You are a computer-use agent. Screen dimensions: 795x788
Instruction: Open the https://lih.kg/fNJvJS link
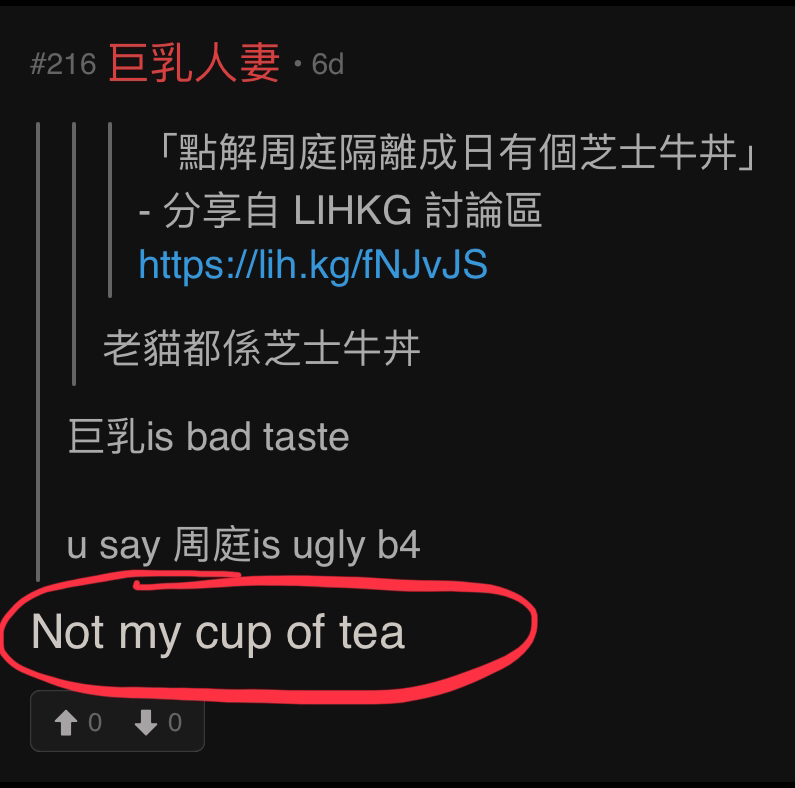click(x=313, y=264)
